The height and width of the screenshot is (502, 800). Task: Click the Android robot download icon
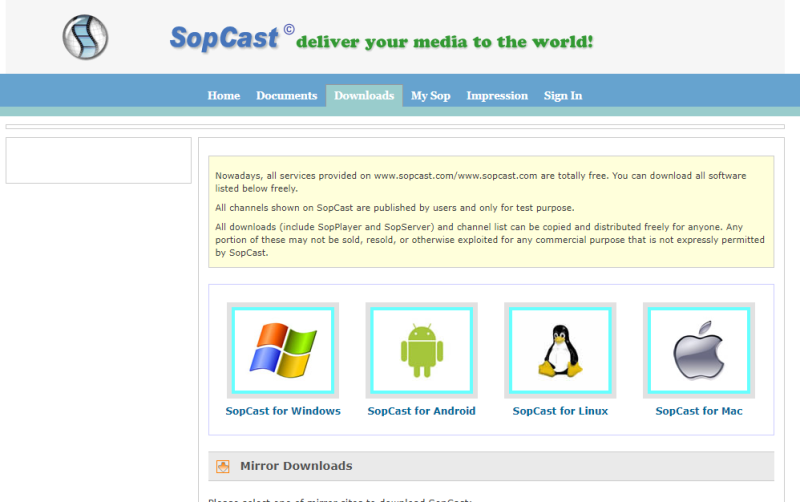coord(421,350)
